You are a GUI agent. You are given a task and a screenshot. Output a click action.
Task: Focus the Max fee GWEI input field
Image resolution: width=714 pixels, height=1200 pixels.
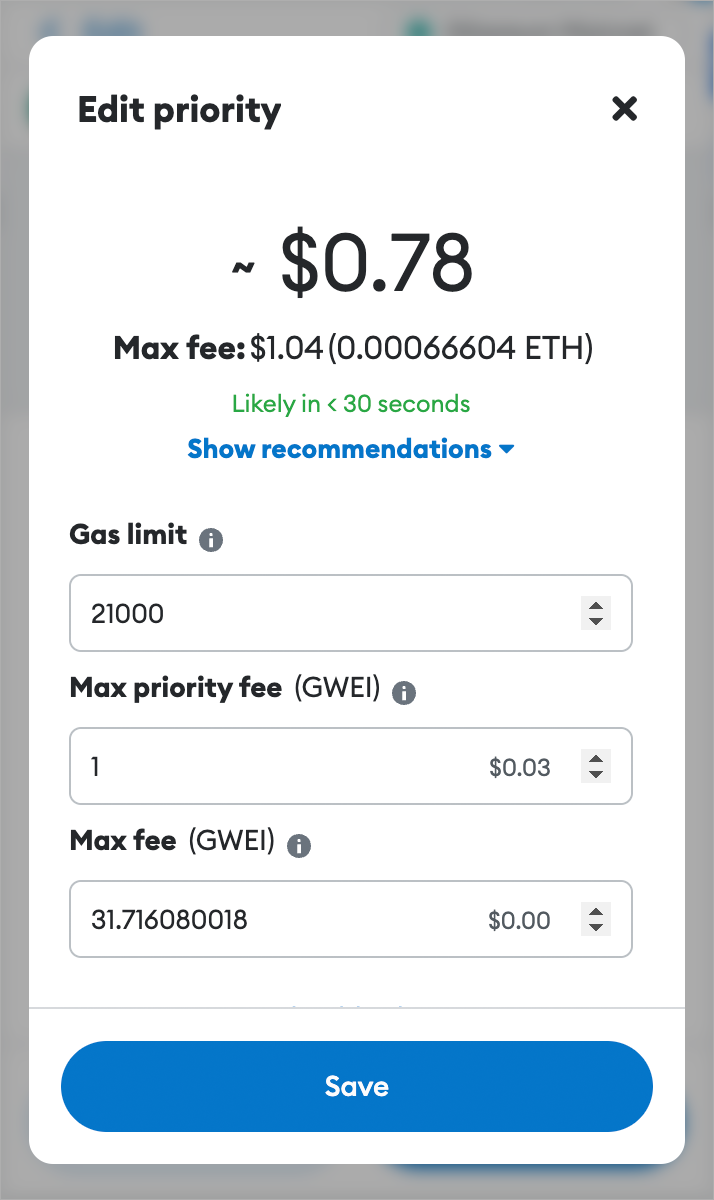[280, 920]
